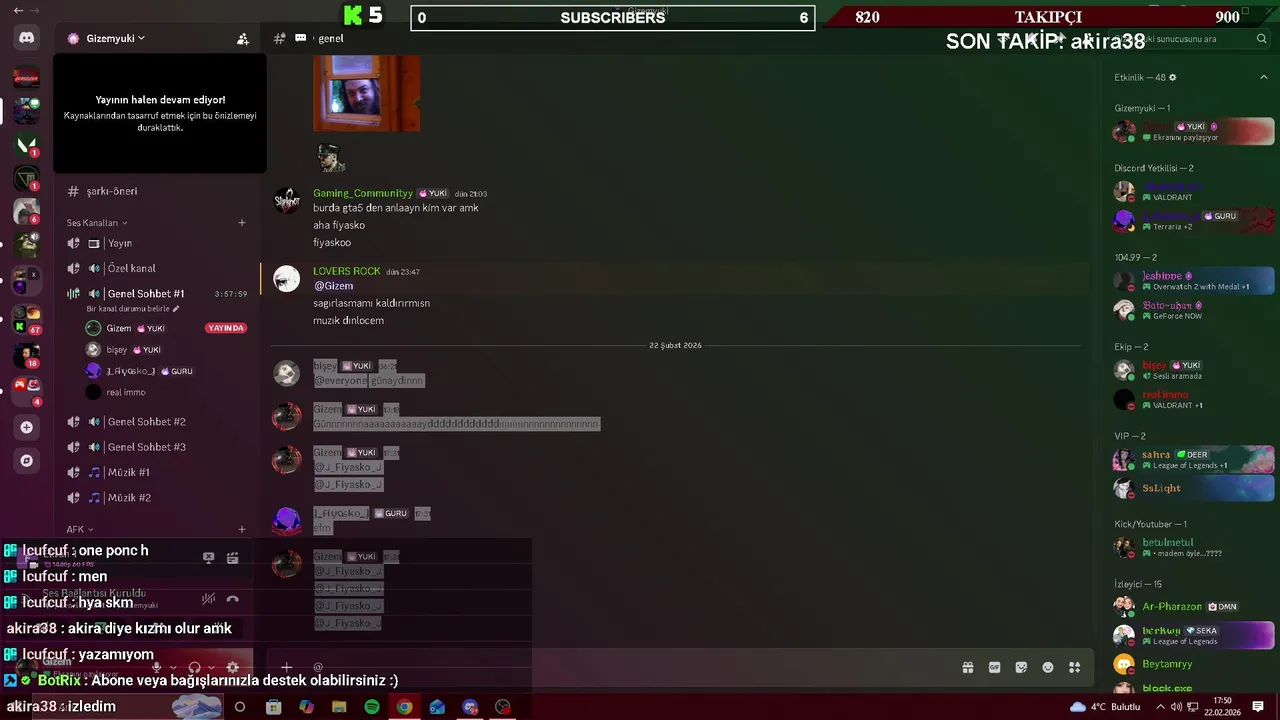Create channel via plus beside Ses Kanalları
The width and height of the screenshot is (1280, 720).
[x=242, y=223]
